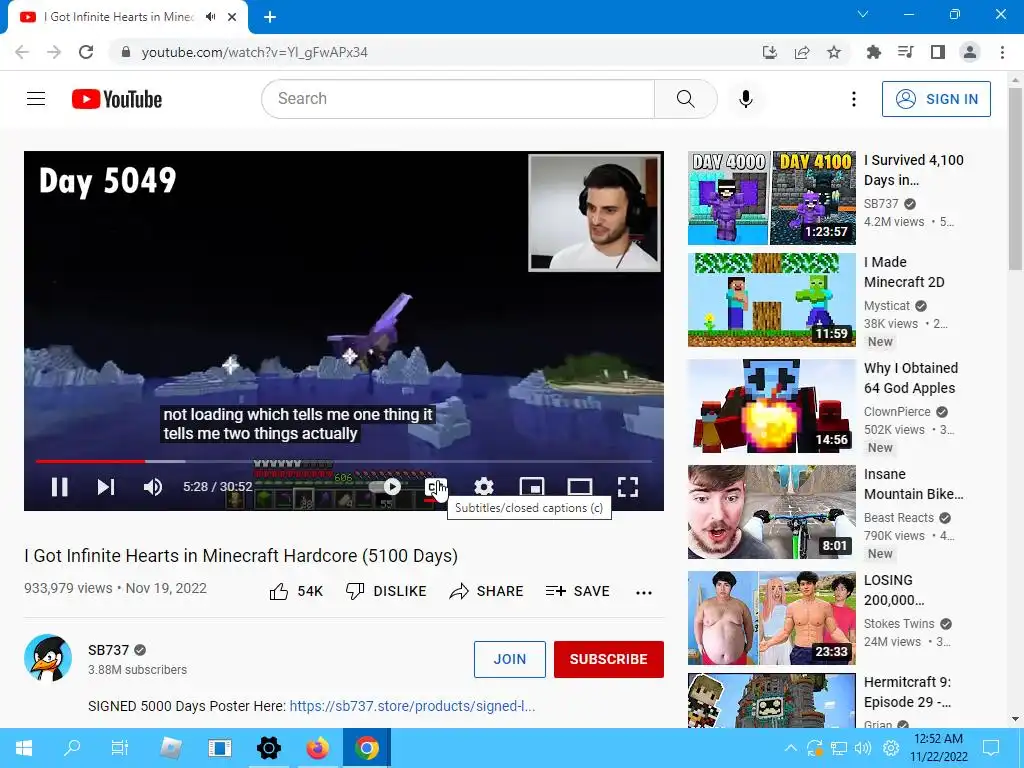The image size is (1024, 768).
Task: Open YouTube settings three-dot menu
Action: [x=854, y=99]
